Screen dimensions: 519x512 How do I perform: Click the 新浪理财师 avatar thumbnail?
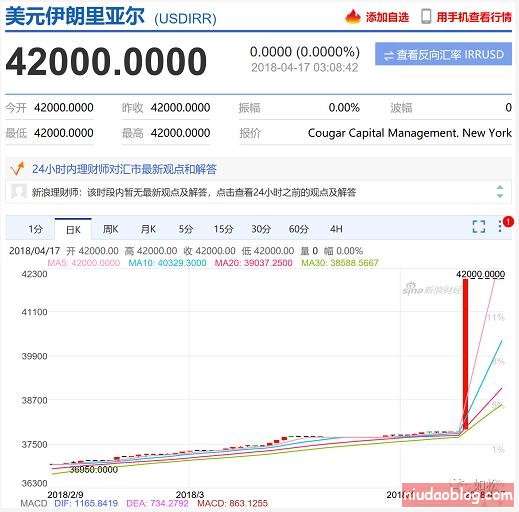19,192
